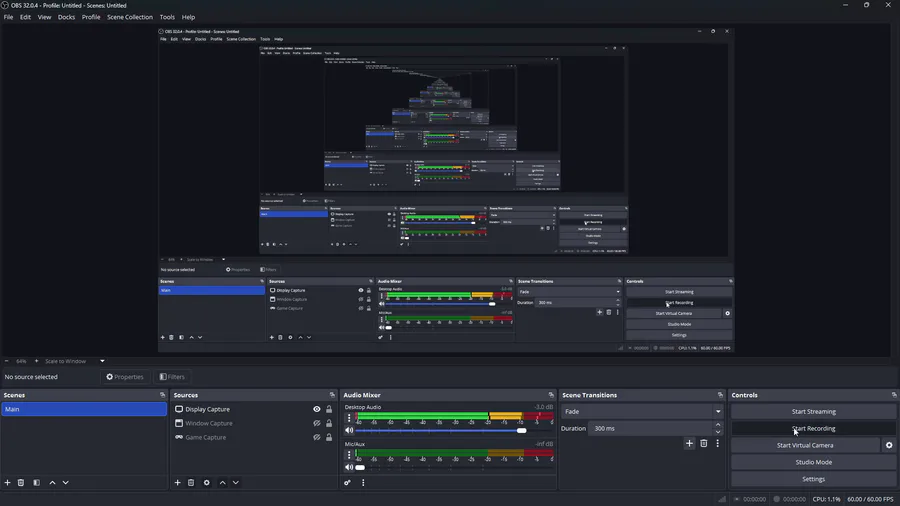Toggle lock on Display Capture source
This screenshot has width=900, height=506.
click(x=329, y=409)
